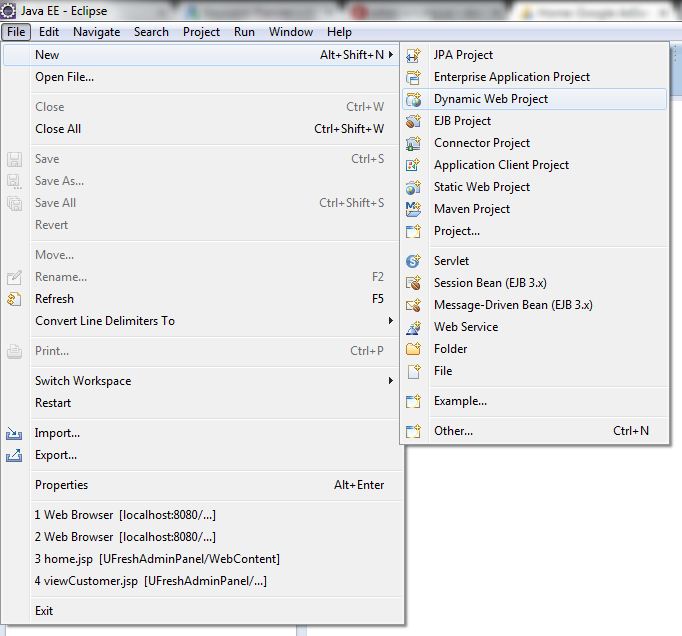Click the Enterprise Application Project icon
Viewport: 682px width, 636px height.
click(413, 77)
